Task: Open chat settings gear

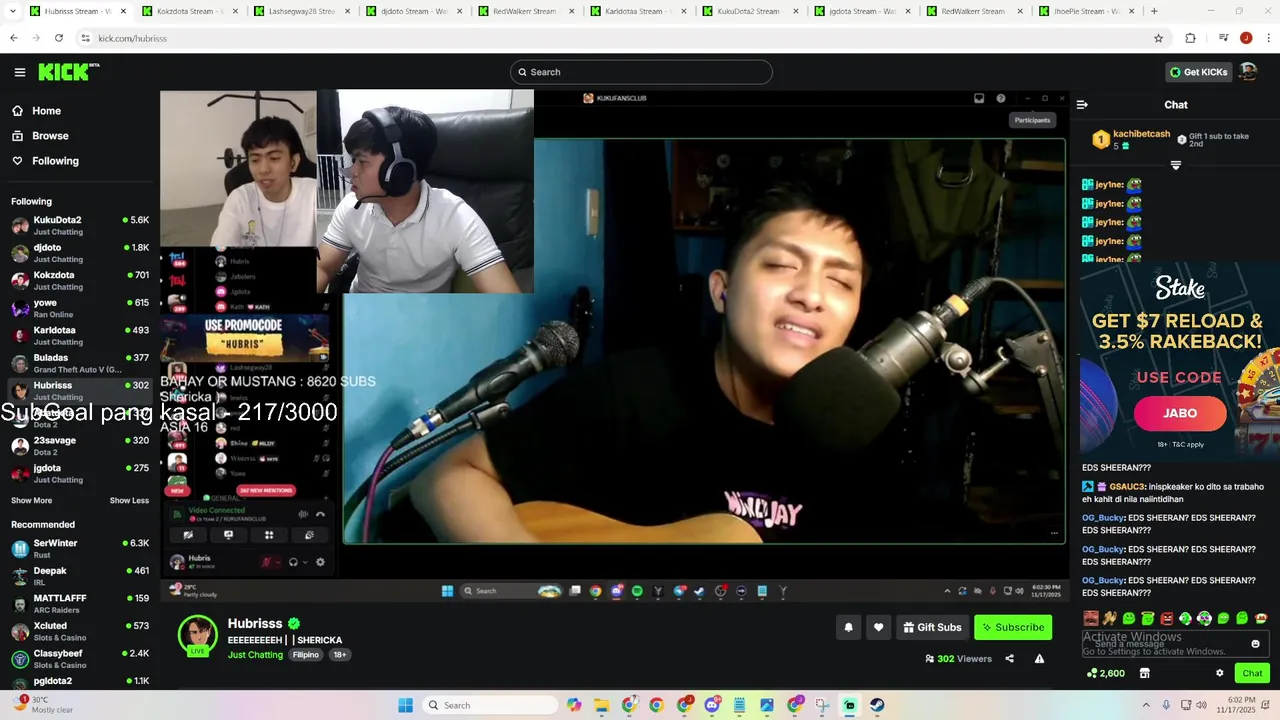Action: click(x=1219, y=673)
